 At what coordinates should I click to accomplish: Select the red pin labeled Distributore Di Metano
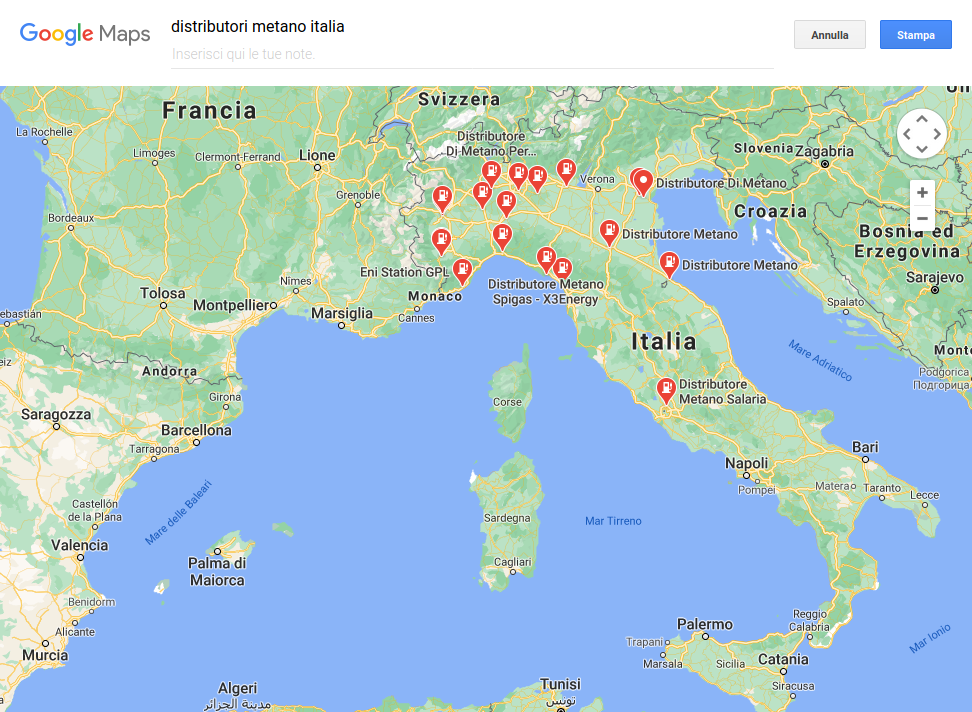pos(643,183)
